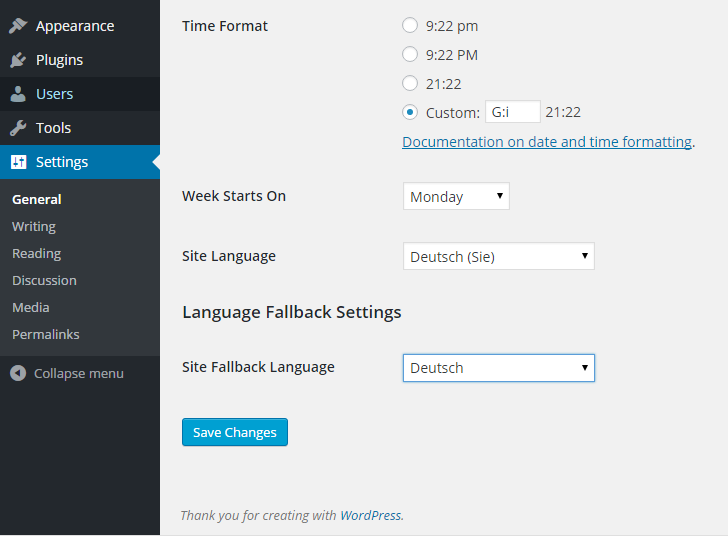Click the Appearance paintbrush icon
Image resolution: width=728 pixels, height=536 pixels.
pyautogui.click(x=18, y=26)
